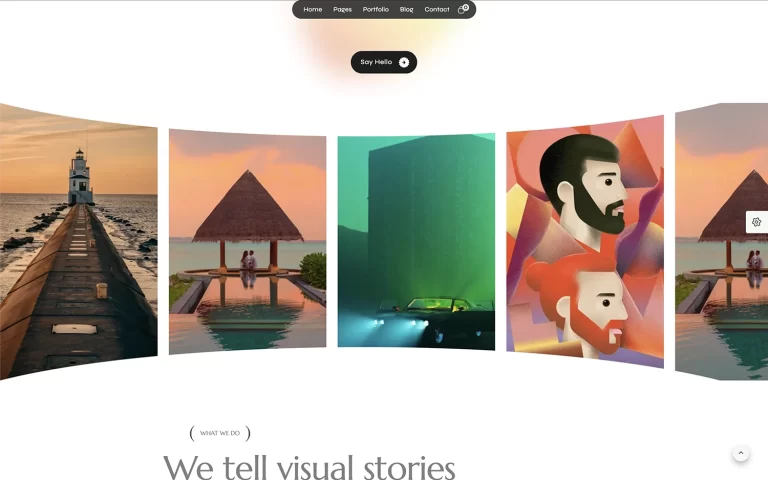Select the partially visible hut photo at right edge
The width and height of the screenshot is (768, 480).
[x=721, y=241]
